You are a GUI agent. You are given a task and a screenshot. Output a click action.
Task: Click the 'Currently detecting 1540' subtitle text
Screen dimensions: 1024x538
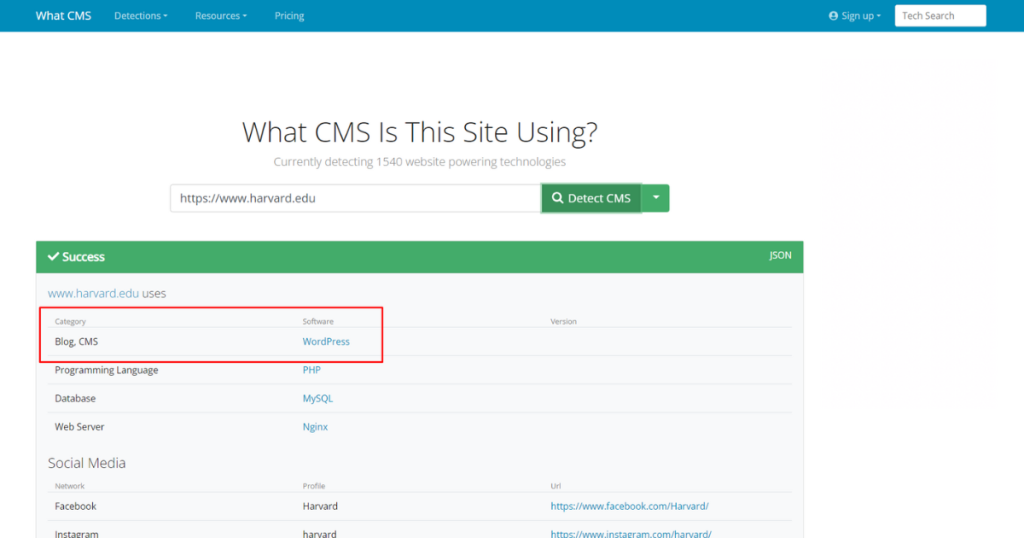[419, 161]
